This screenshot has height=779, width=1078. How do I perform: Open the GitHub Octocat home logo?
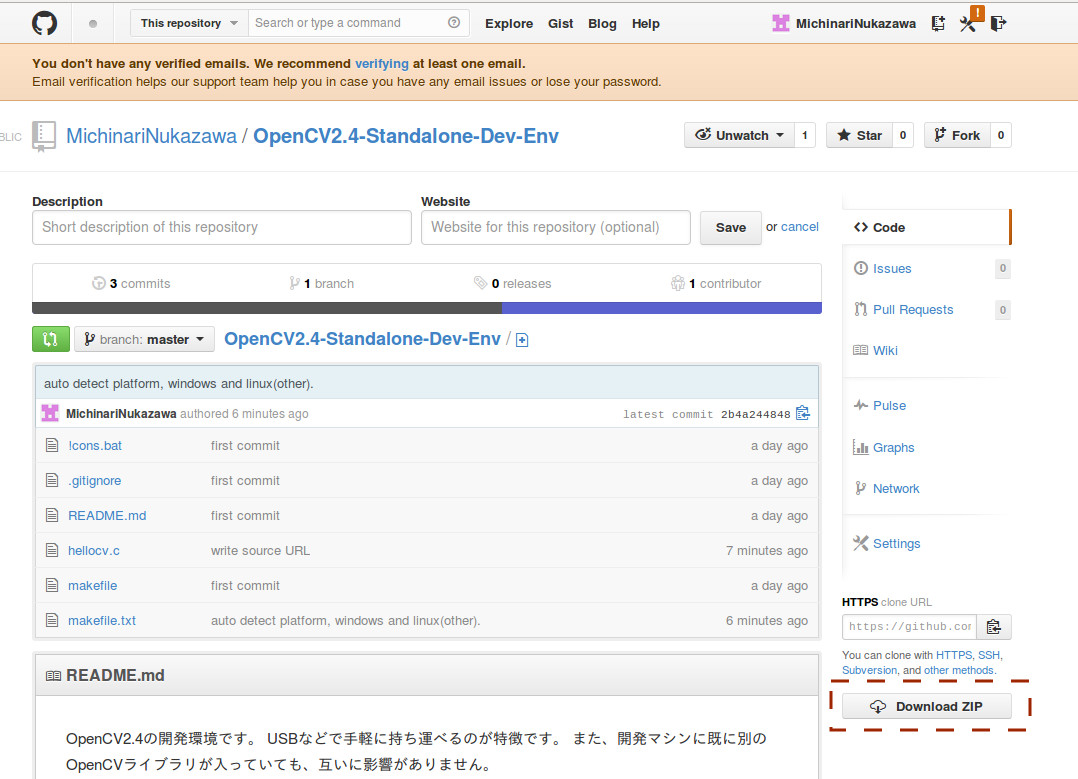tap(45, 23)
